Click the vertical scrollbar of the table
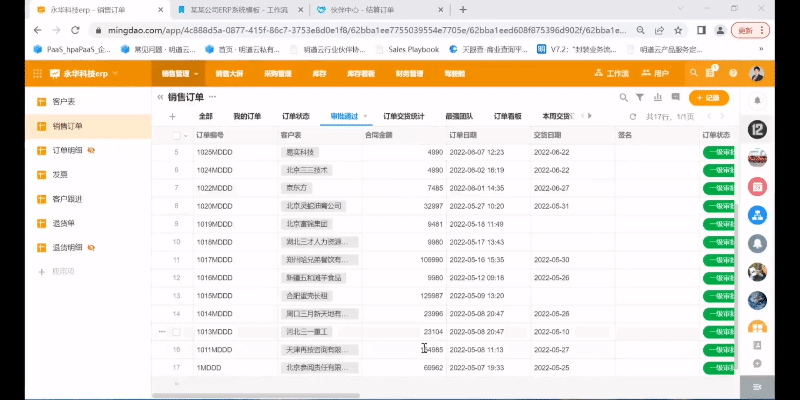 click(737, 285)
